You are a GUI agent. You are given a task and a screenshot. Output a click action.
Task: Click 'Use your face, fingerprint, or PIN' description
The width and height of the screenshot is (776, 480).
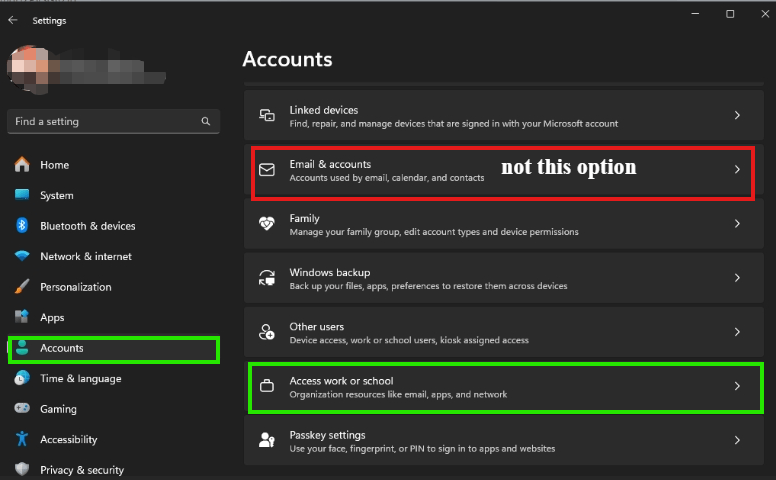(x=422, y=448)
